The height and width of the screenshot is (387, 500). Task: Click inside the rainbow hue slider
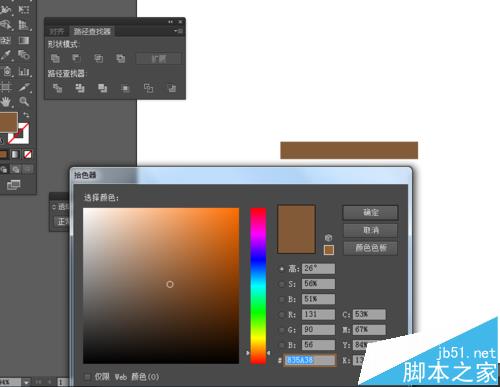pos(258,286)
